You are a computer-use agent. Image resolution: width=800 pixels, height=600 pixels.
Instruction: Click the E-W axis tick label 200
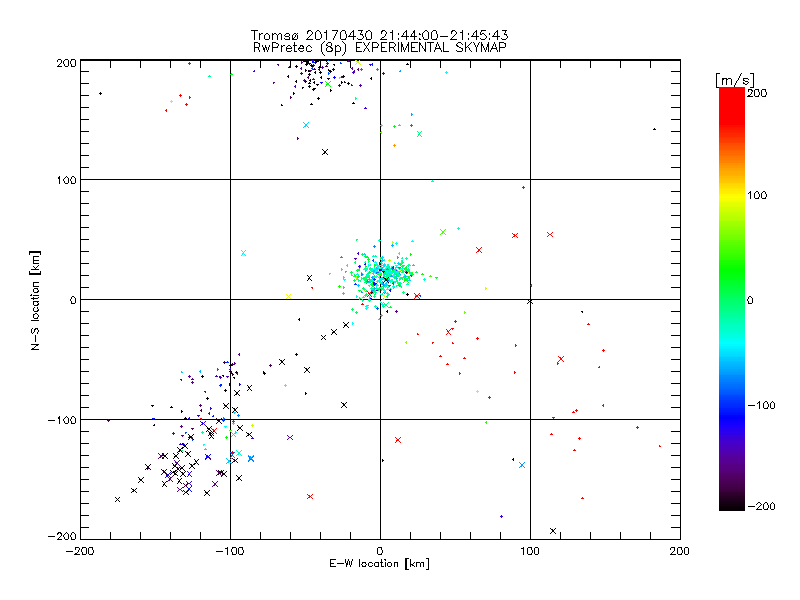680,551
